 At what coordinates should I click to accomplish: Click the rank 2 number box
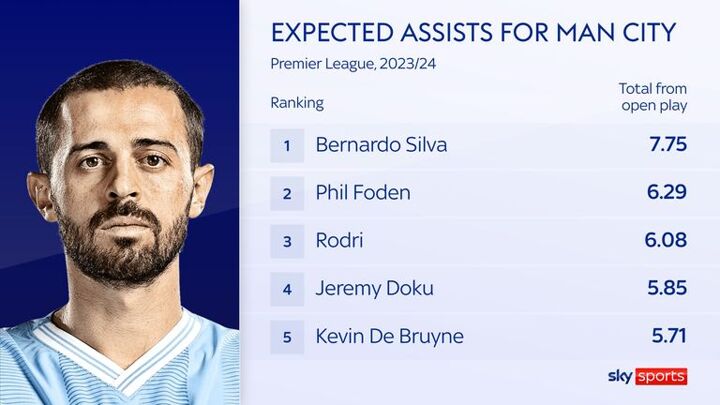click(x=287, y=193)
